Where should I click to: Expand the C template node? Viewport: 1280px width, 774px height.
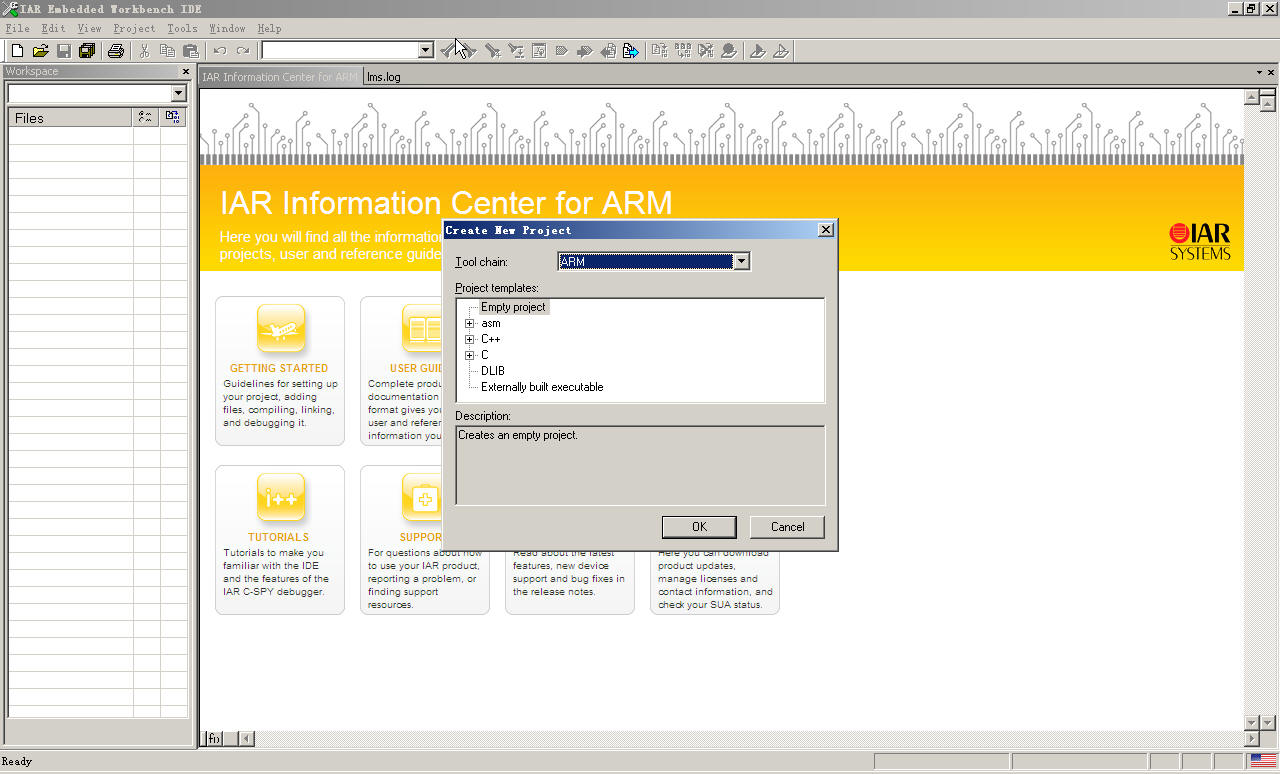[x=469, y=355]
